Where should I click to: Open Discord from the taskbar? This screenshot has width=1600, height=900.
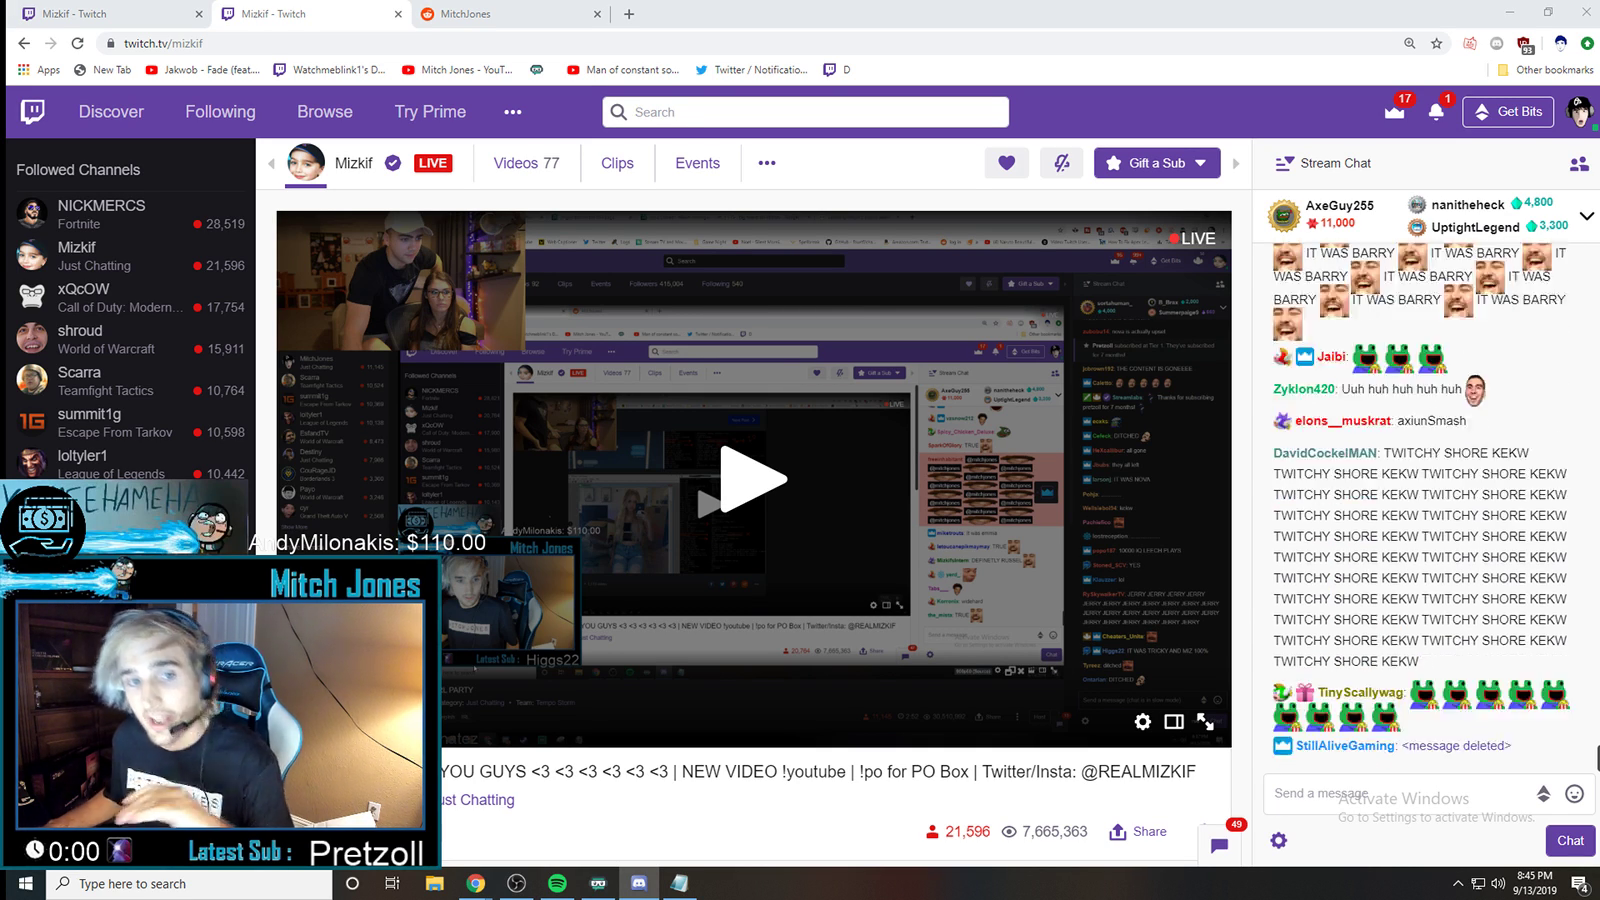(x=639, y=883)
